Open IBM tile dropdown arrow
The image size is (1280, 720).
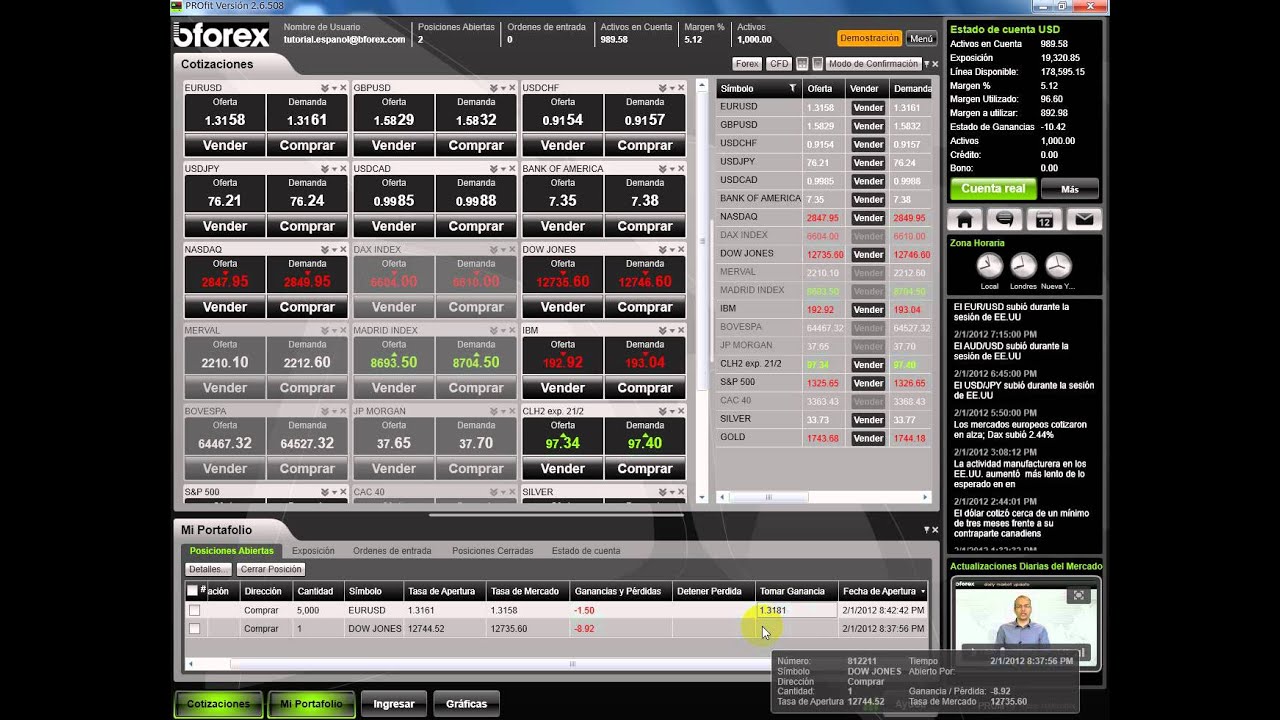tap(672, 331)
